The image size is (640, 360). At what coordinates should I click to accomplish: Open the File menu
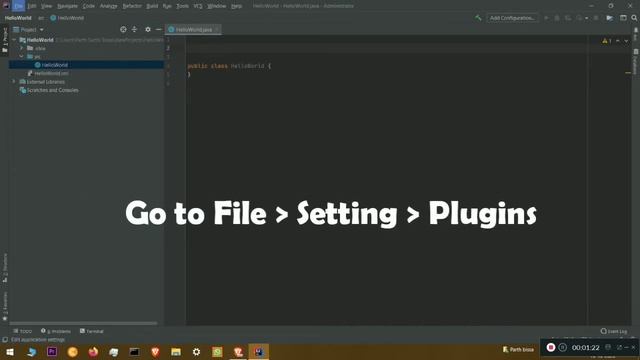point(18,6)
